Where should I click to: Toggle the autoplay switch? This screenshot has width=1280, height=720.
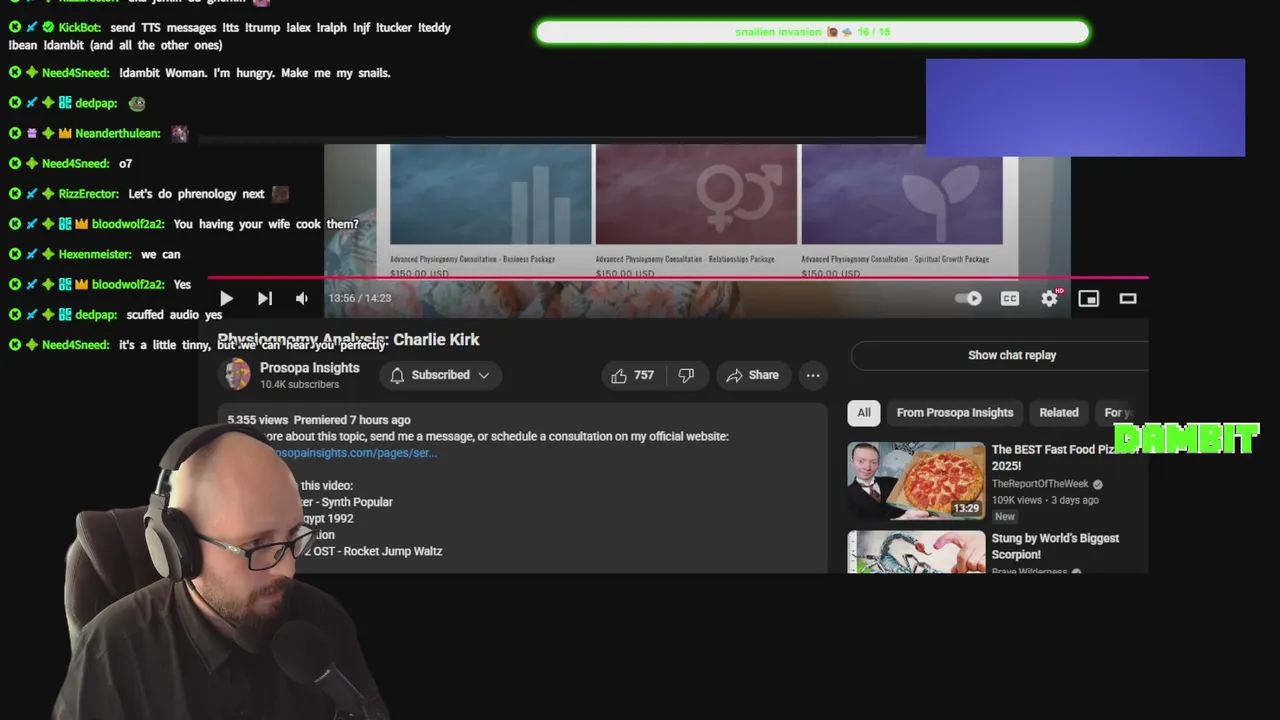click(x=968, y=298)
